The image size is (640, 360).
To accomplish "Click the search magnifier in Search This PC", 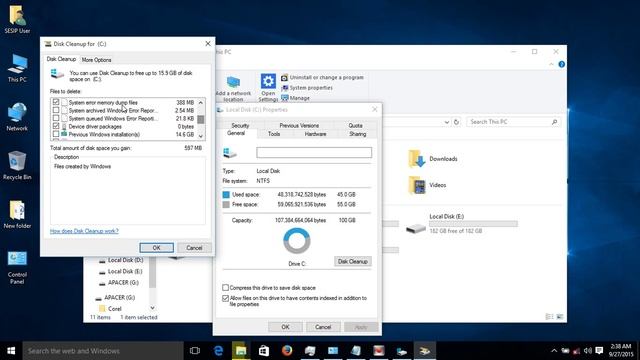I will click(x=554, y=122).
